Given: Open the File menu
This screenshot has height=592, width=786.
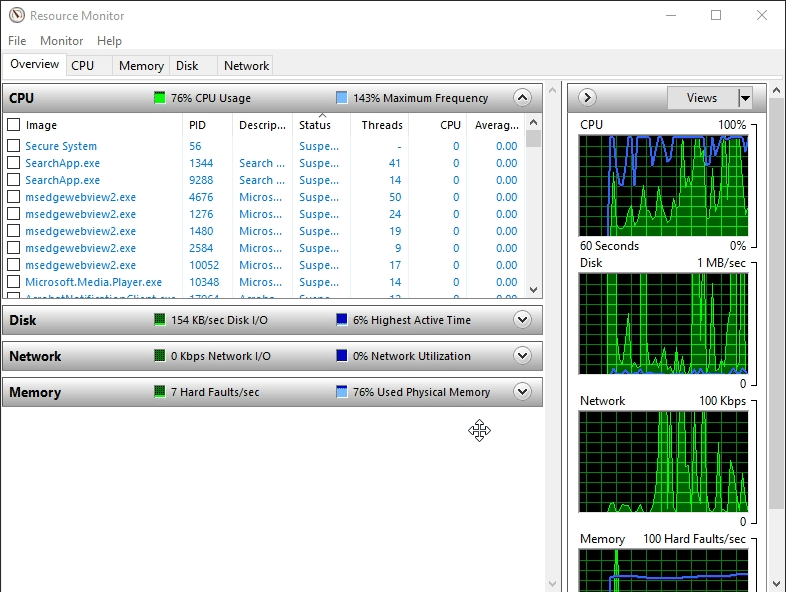Looking at the screenshot, I should point(17,41).
